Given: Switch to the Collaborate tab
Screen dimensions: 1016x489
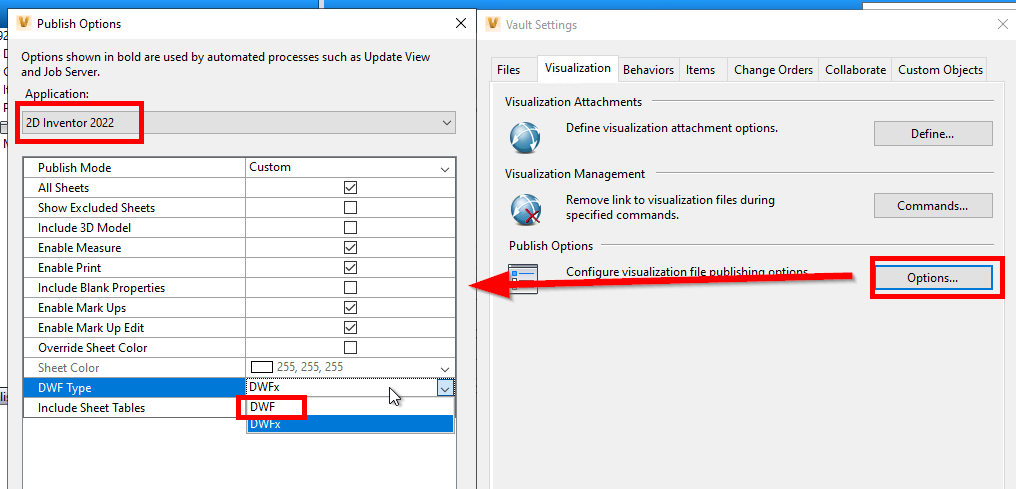Looking at the screenshot, I should click(855, 70).
